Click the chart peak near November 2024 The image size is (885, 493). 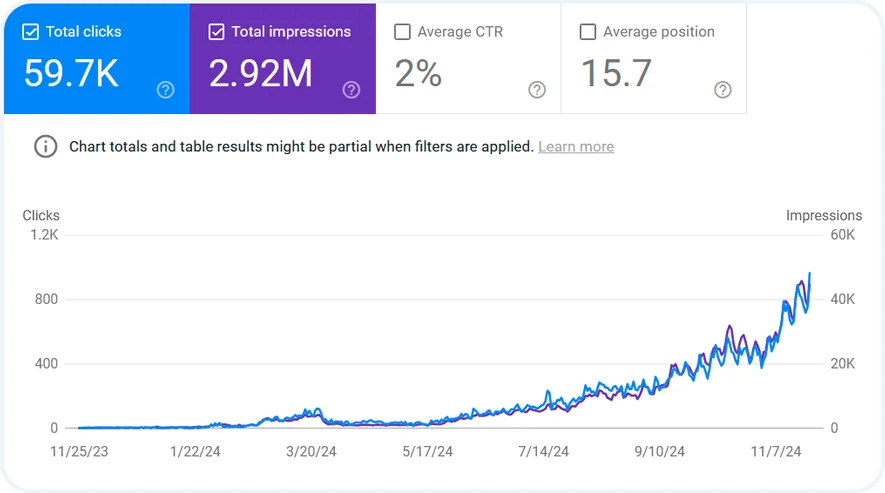click(x=809, y=274)
